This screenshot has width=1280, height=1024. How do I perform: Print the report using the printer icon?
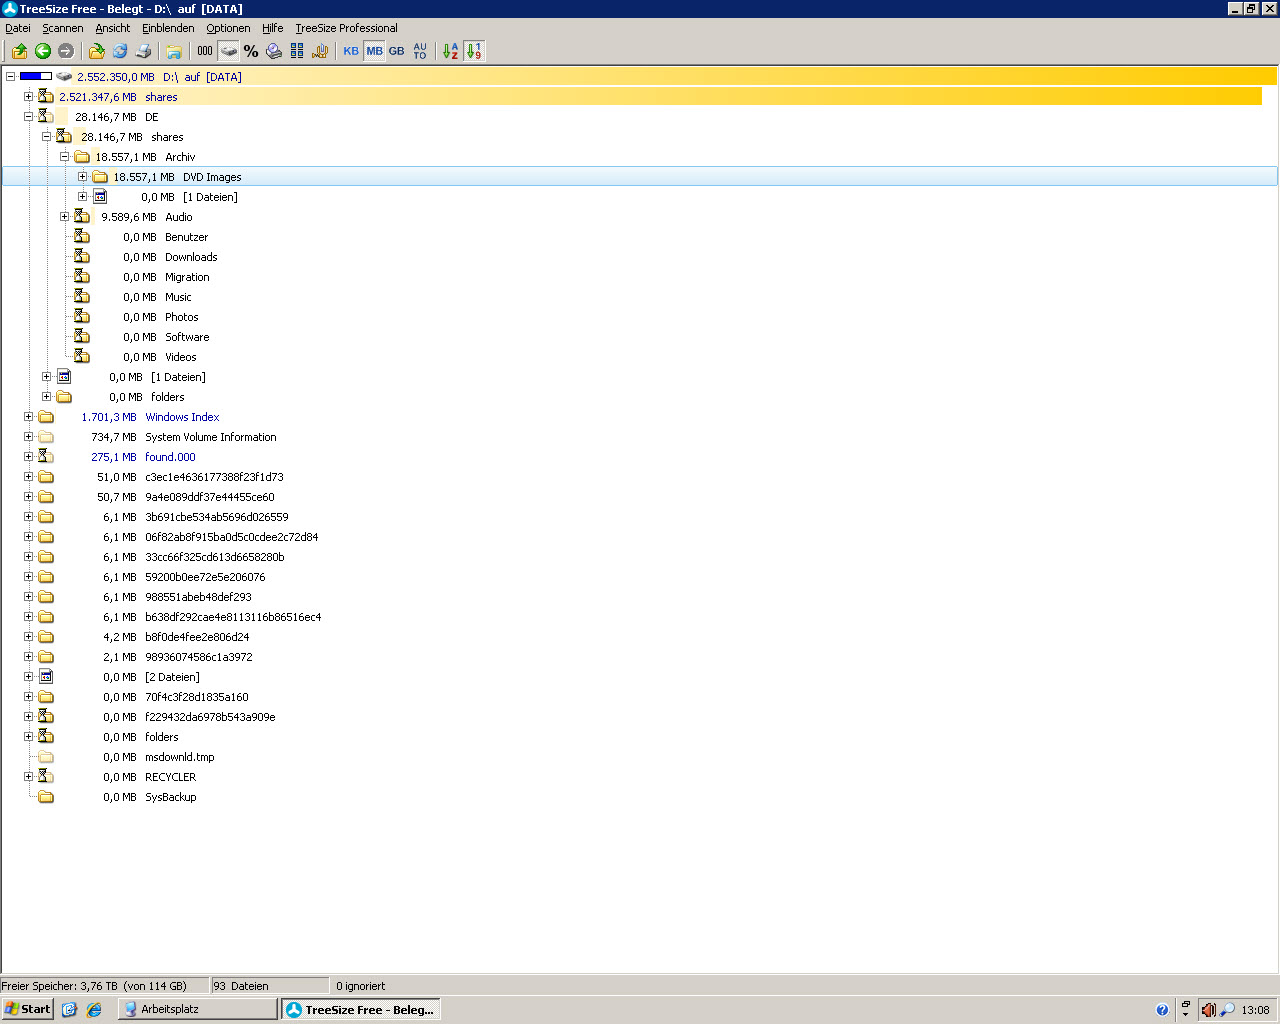[x=143, y=51]
